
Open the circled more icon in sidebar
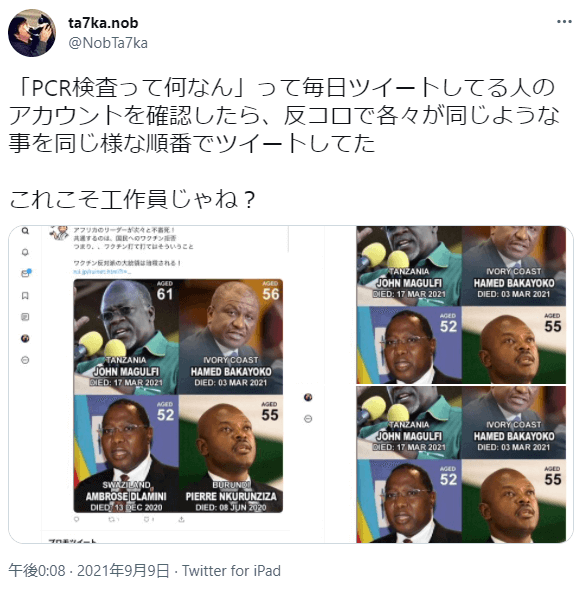25,360
